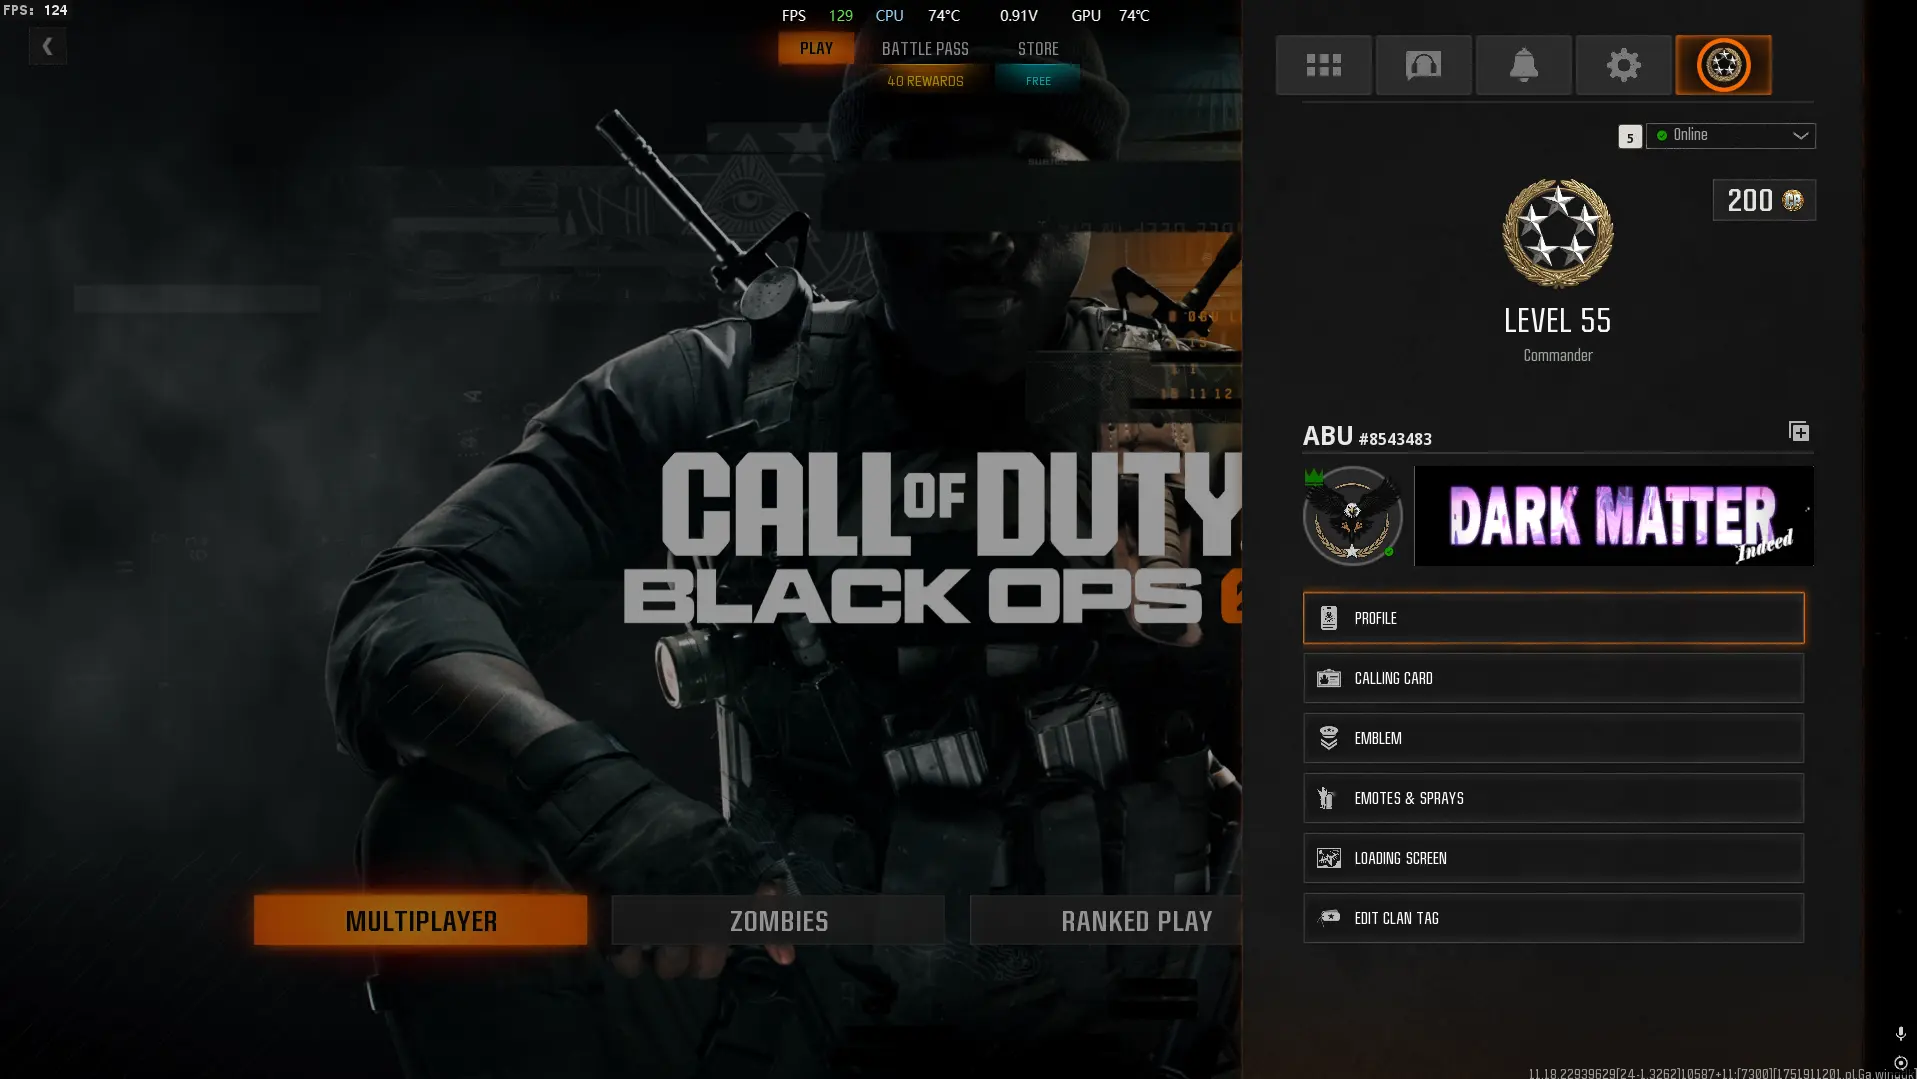Switch to the Play tab
The height and width of the screenshot is (1079, 1917).
tap(816, 48)
